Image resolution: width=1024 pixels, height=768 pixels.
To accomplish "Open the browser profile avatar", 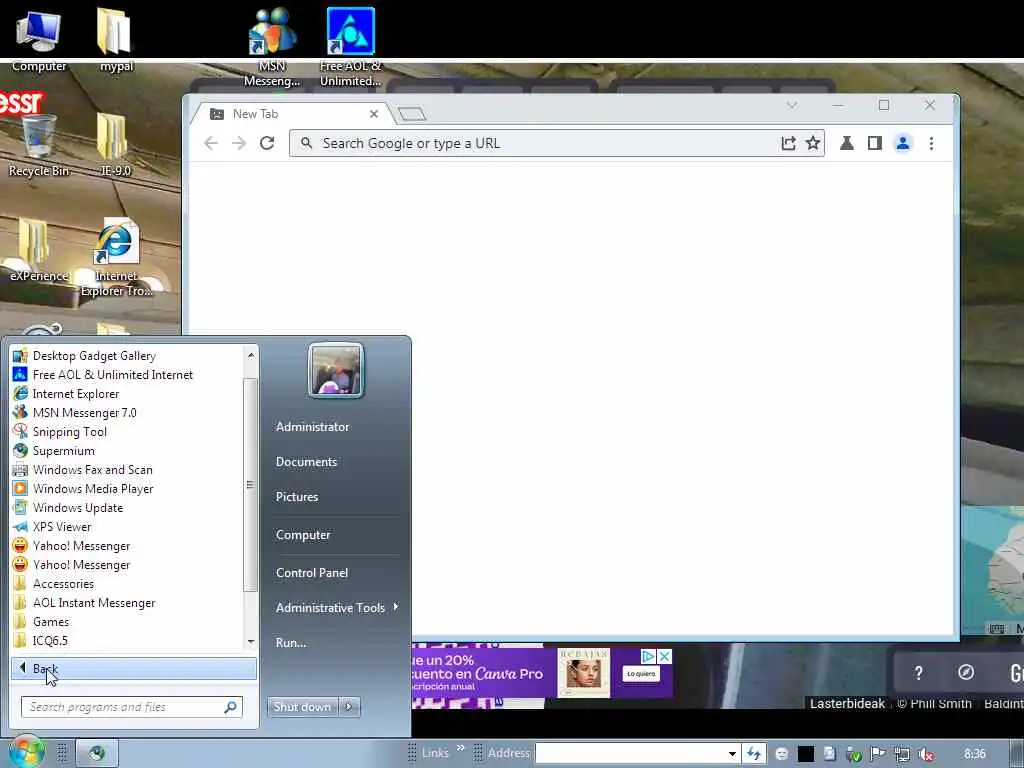I will click(903, 143).
